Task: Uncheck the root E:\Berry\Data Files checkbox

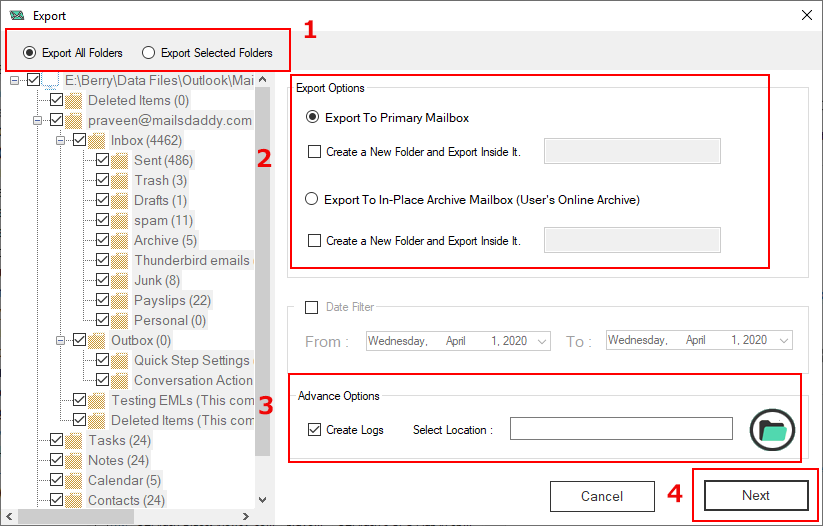Action: [34, 80]
